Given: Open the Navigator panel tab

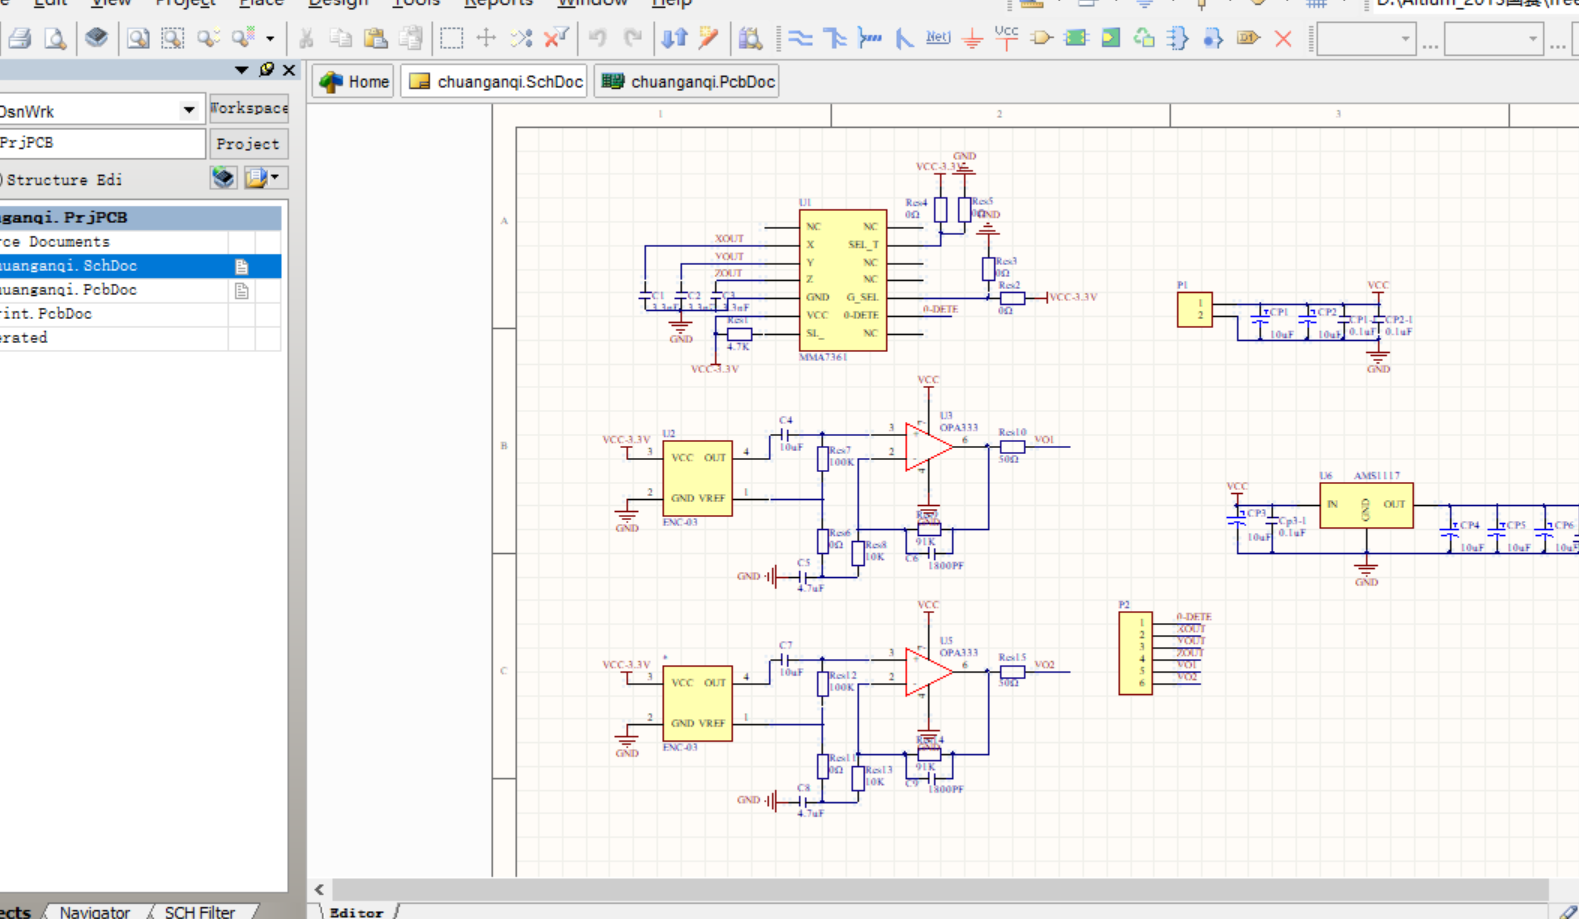Looking at the screenshot, I should [95, 911].
